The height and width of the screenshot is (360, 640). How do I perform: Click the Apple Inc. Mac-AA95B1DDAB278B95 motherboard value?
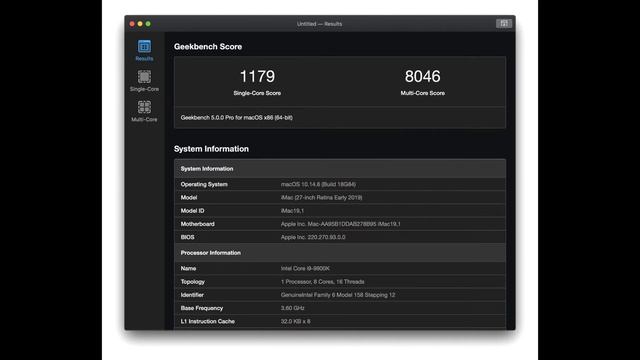[340, 224]
